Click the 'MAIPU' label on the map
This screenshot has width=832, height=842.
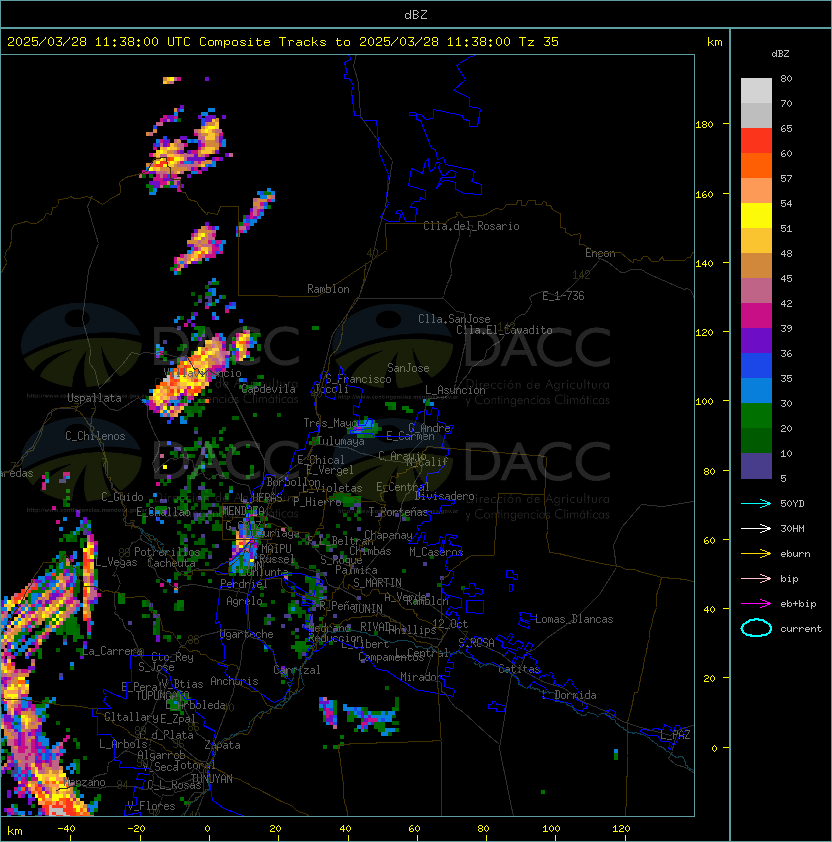(x=276, y=549)
